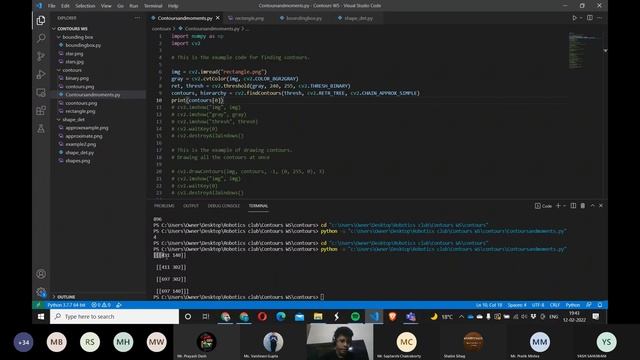Open the Edit menu
640x360 pixels.
click(x=65, y=6)
